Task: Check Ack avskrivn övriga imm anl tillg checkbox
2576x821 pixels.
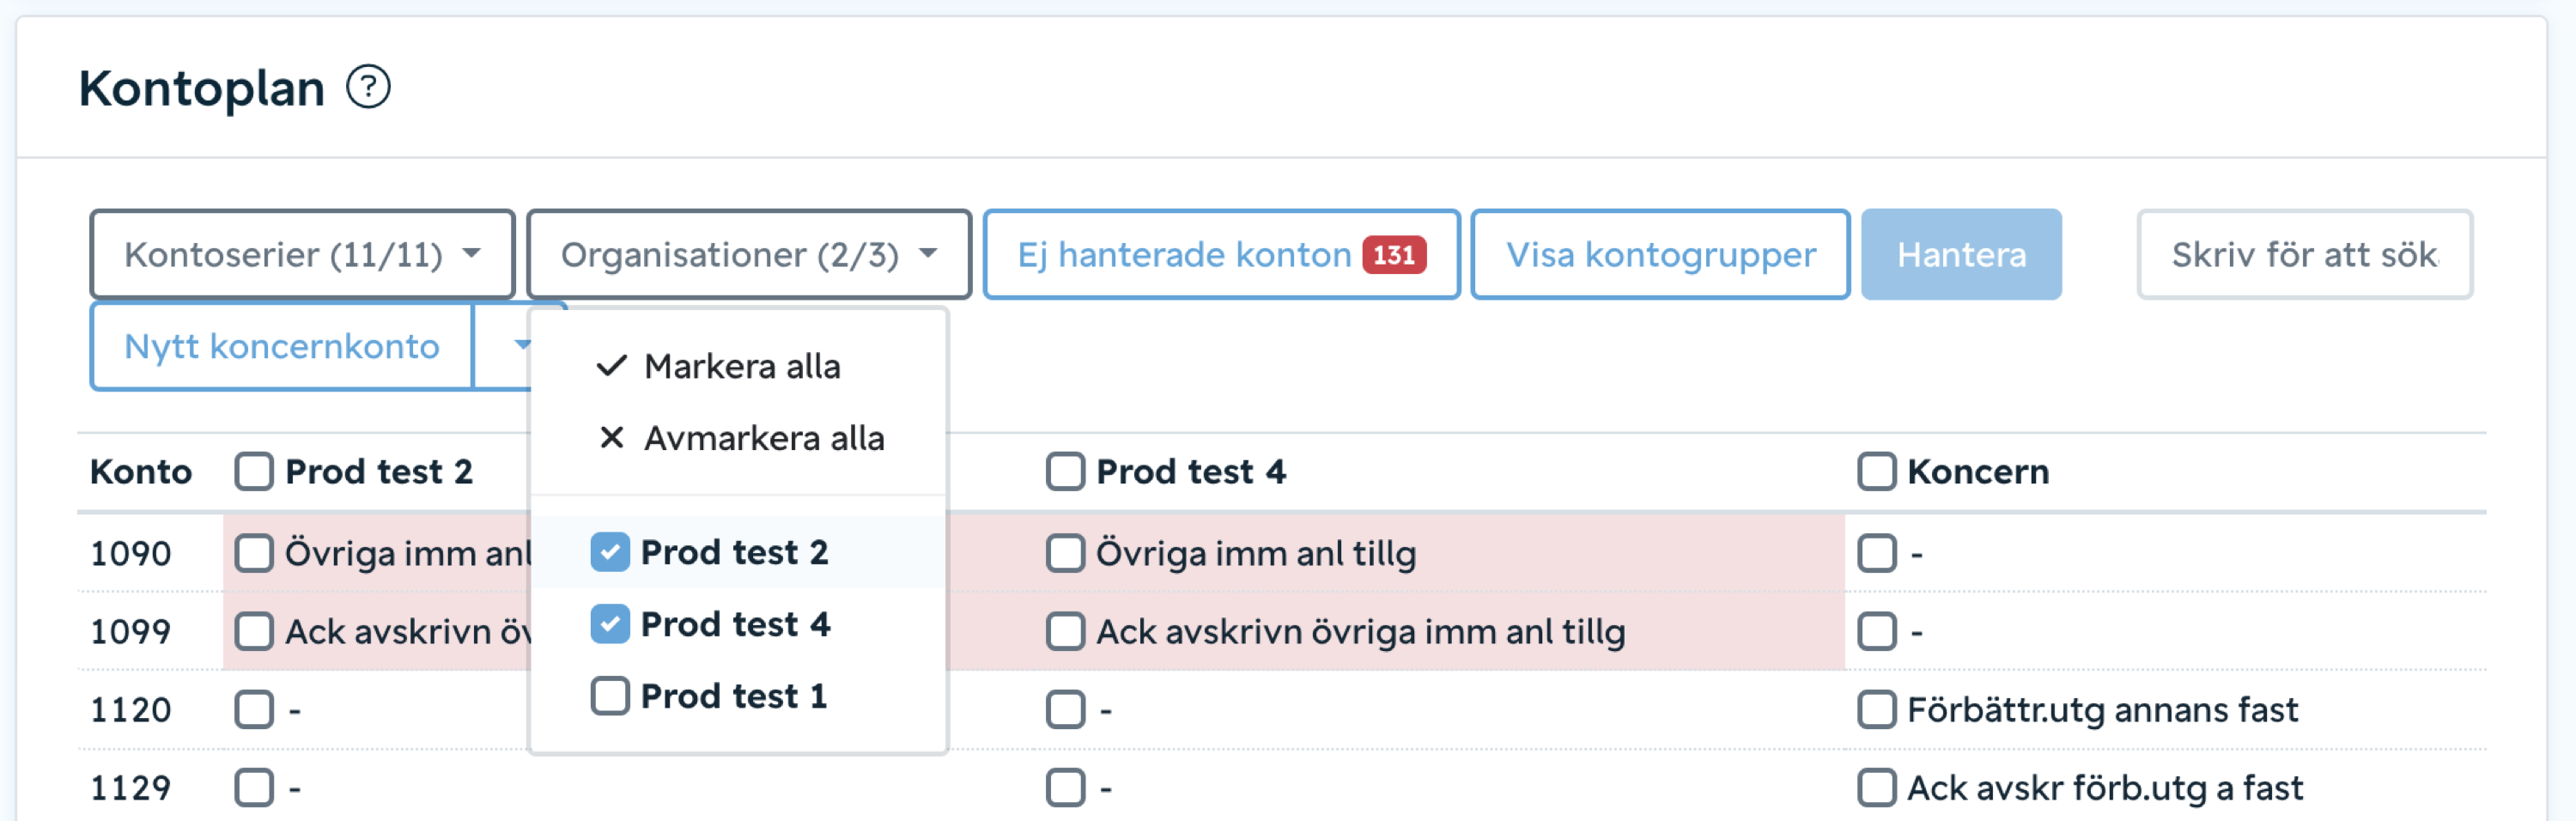Action: point(1065,632)
